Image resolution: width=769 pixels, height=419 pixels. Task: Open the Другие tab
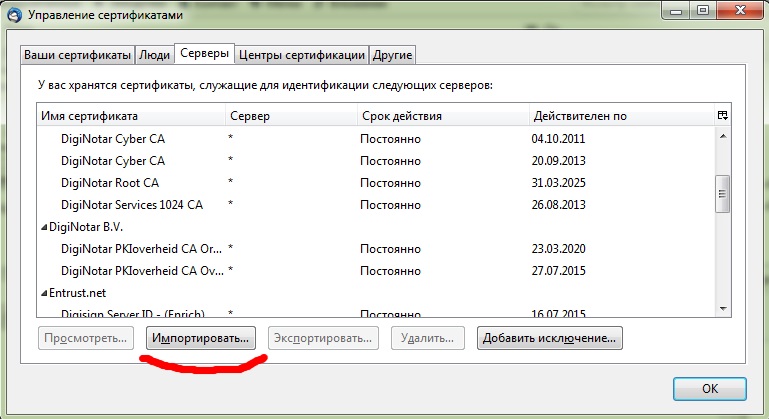(392, 55)
